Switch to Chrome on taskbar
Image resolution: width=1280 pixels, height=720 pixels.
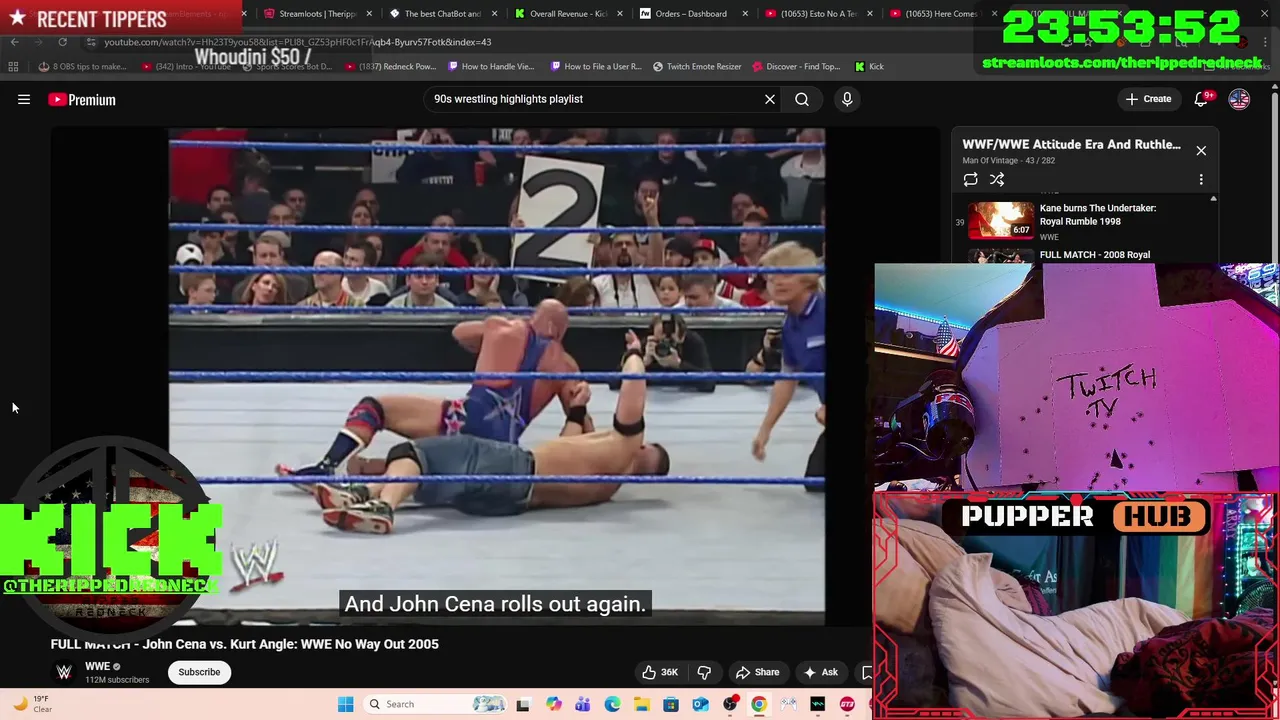[x=759, y=704]
